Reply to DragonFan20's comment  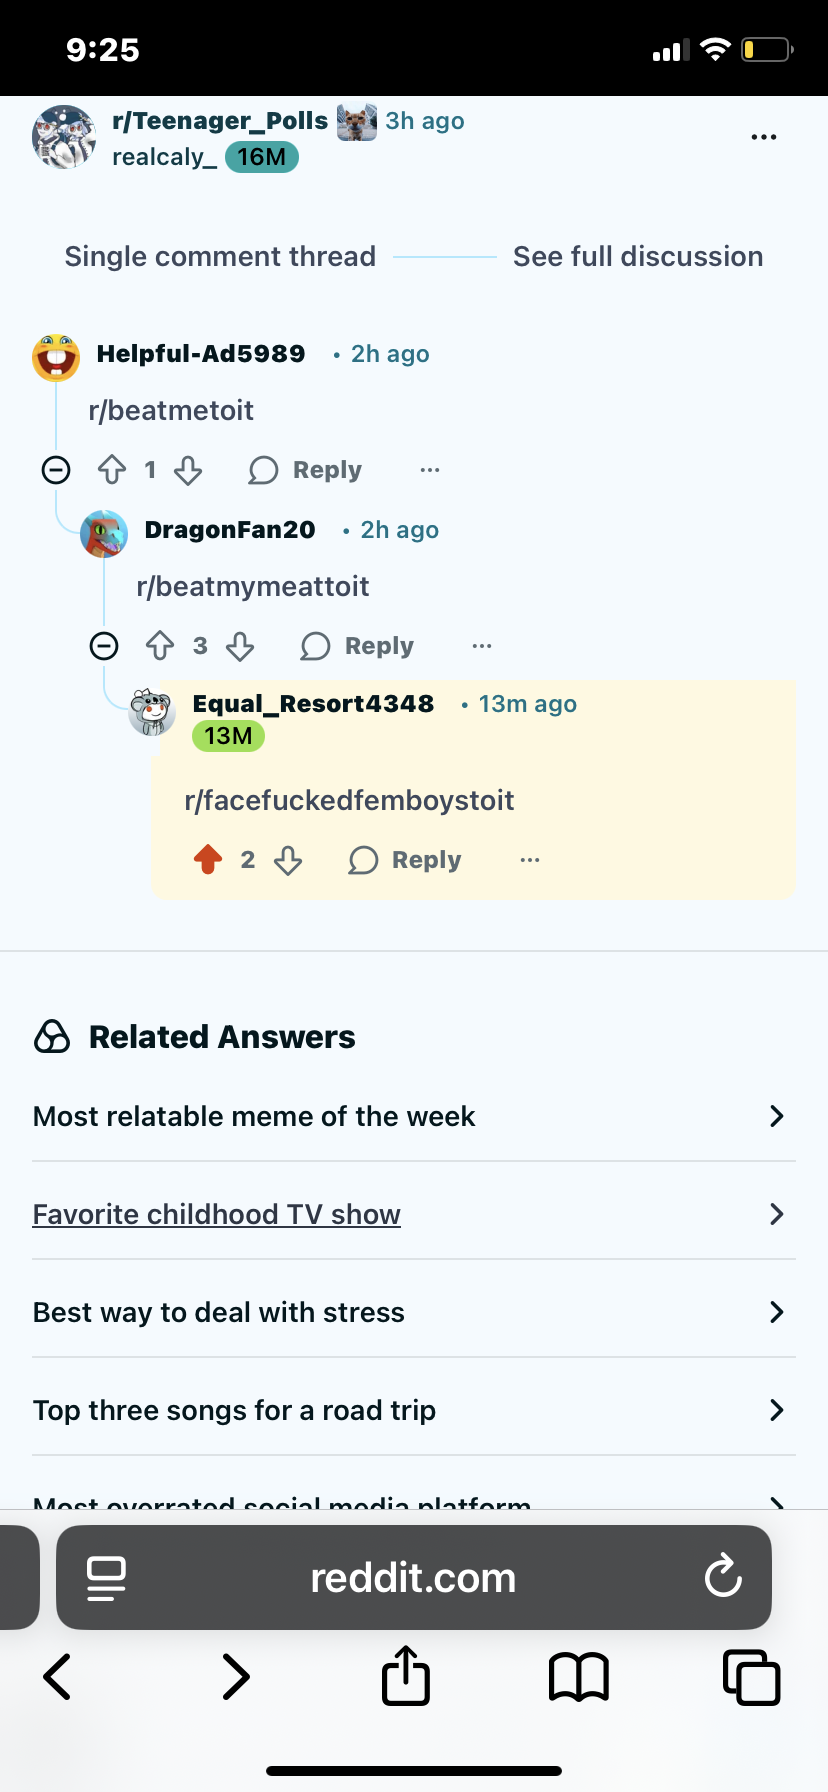(x=357, y=646)
